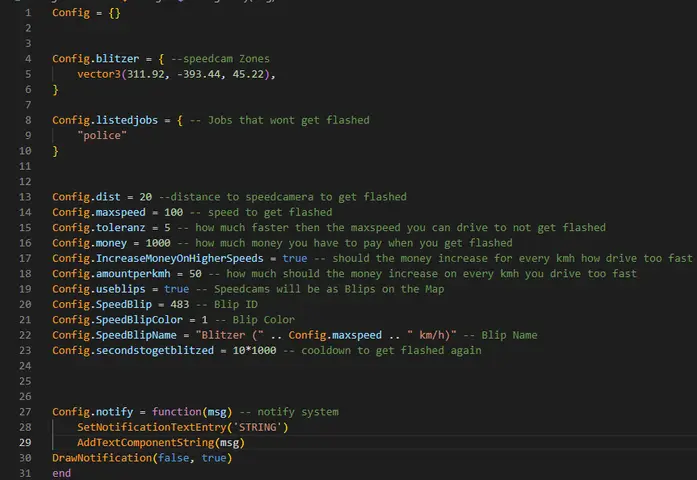The height and width of the screenshot is (480, 697).
Task: Click 'DrawNotification' on line 30
Action: pyautogui.click(x=102, y=458)
